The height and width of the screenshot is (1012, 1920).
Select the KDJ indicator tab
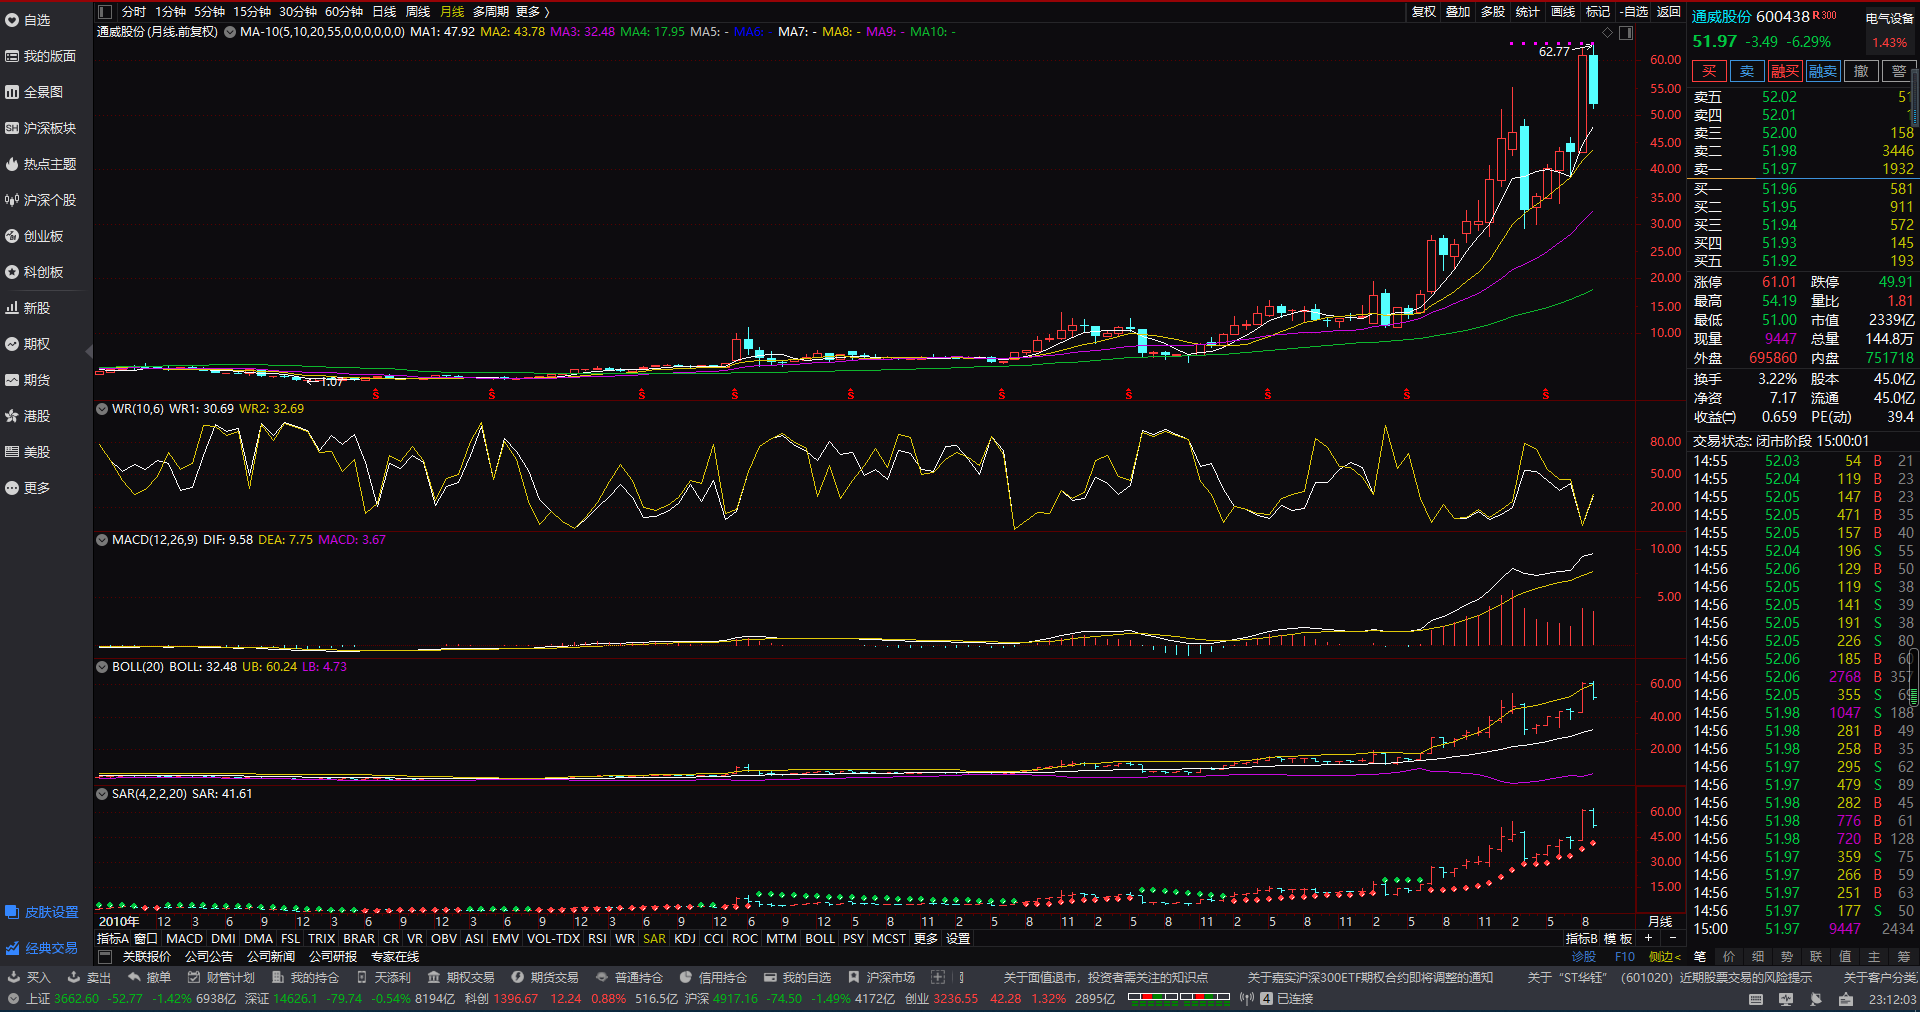coord(685,939)
